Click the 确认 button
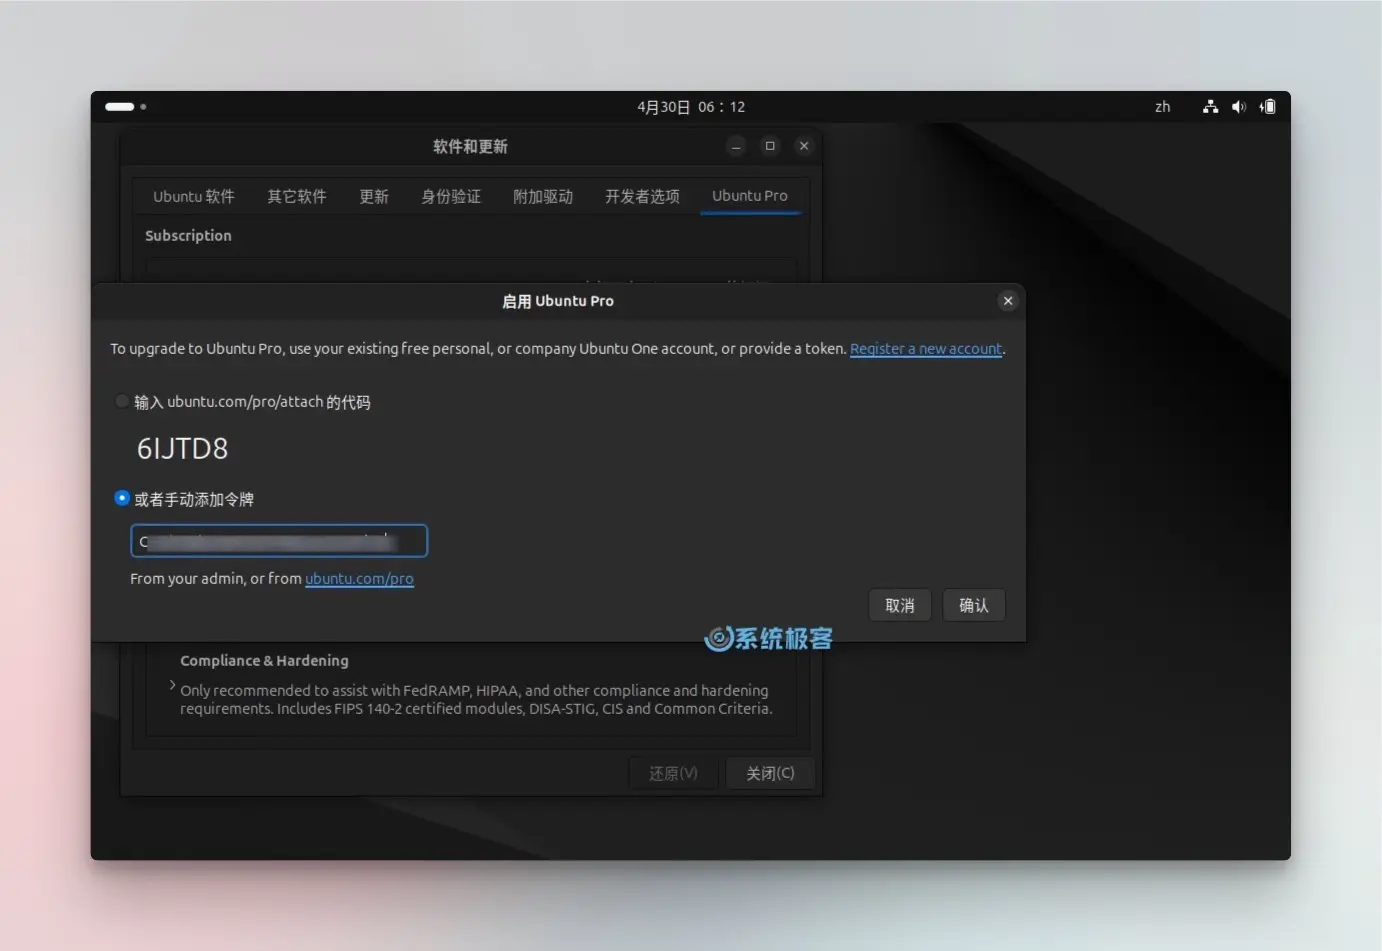1382x951 pixels. pyautogui.click(x=973, y=605)
